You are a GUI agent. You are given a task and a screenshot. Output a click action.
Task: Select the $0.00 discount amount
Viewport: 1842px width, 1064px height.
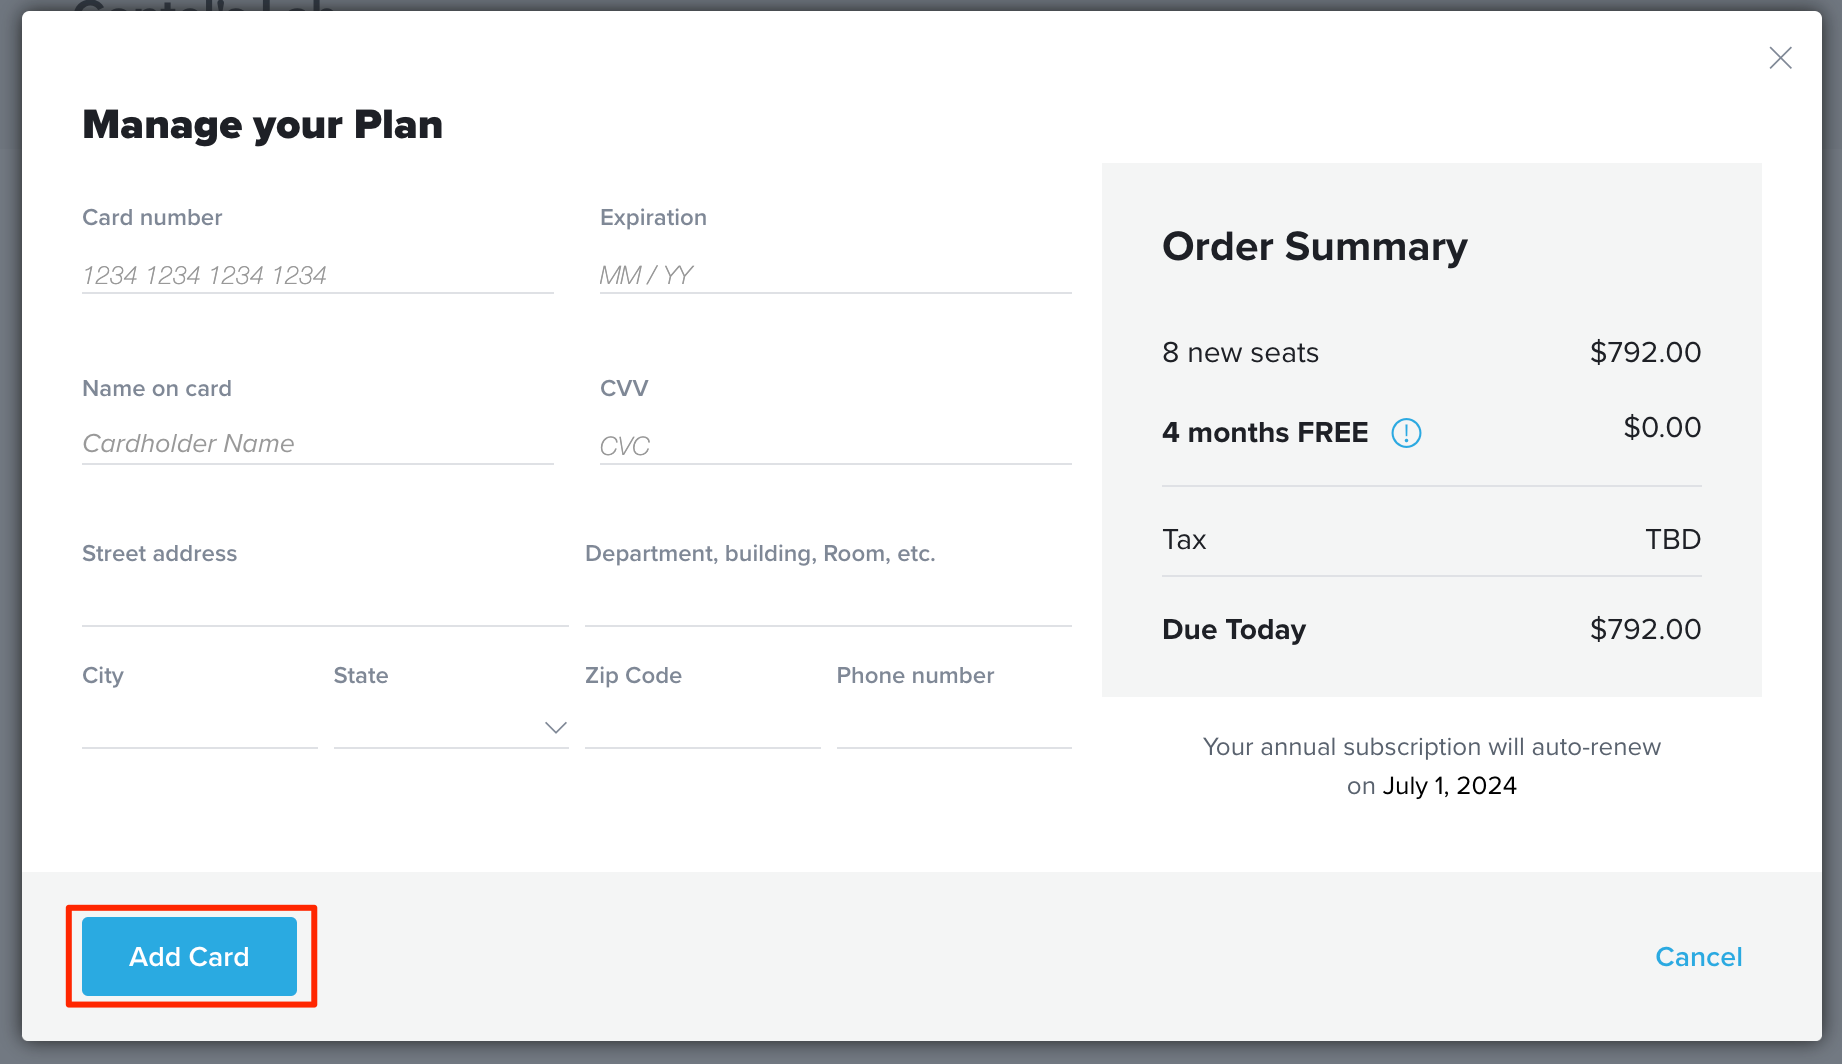click(x=1662, y=428)
